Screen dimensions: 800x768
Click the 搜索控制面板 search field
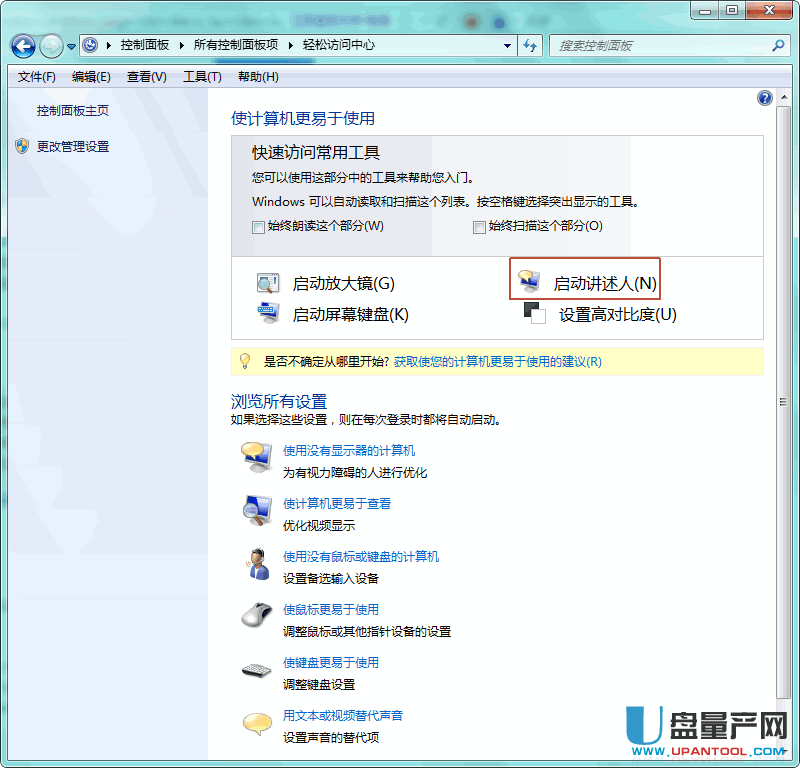tap(660, 45)
